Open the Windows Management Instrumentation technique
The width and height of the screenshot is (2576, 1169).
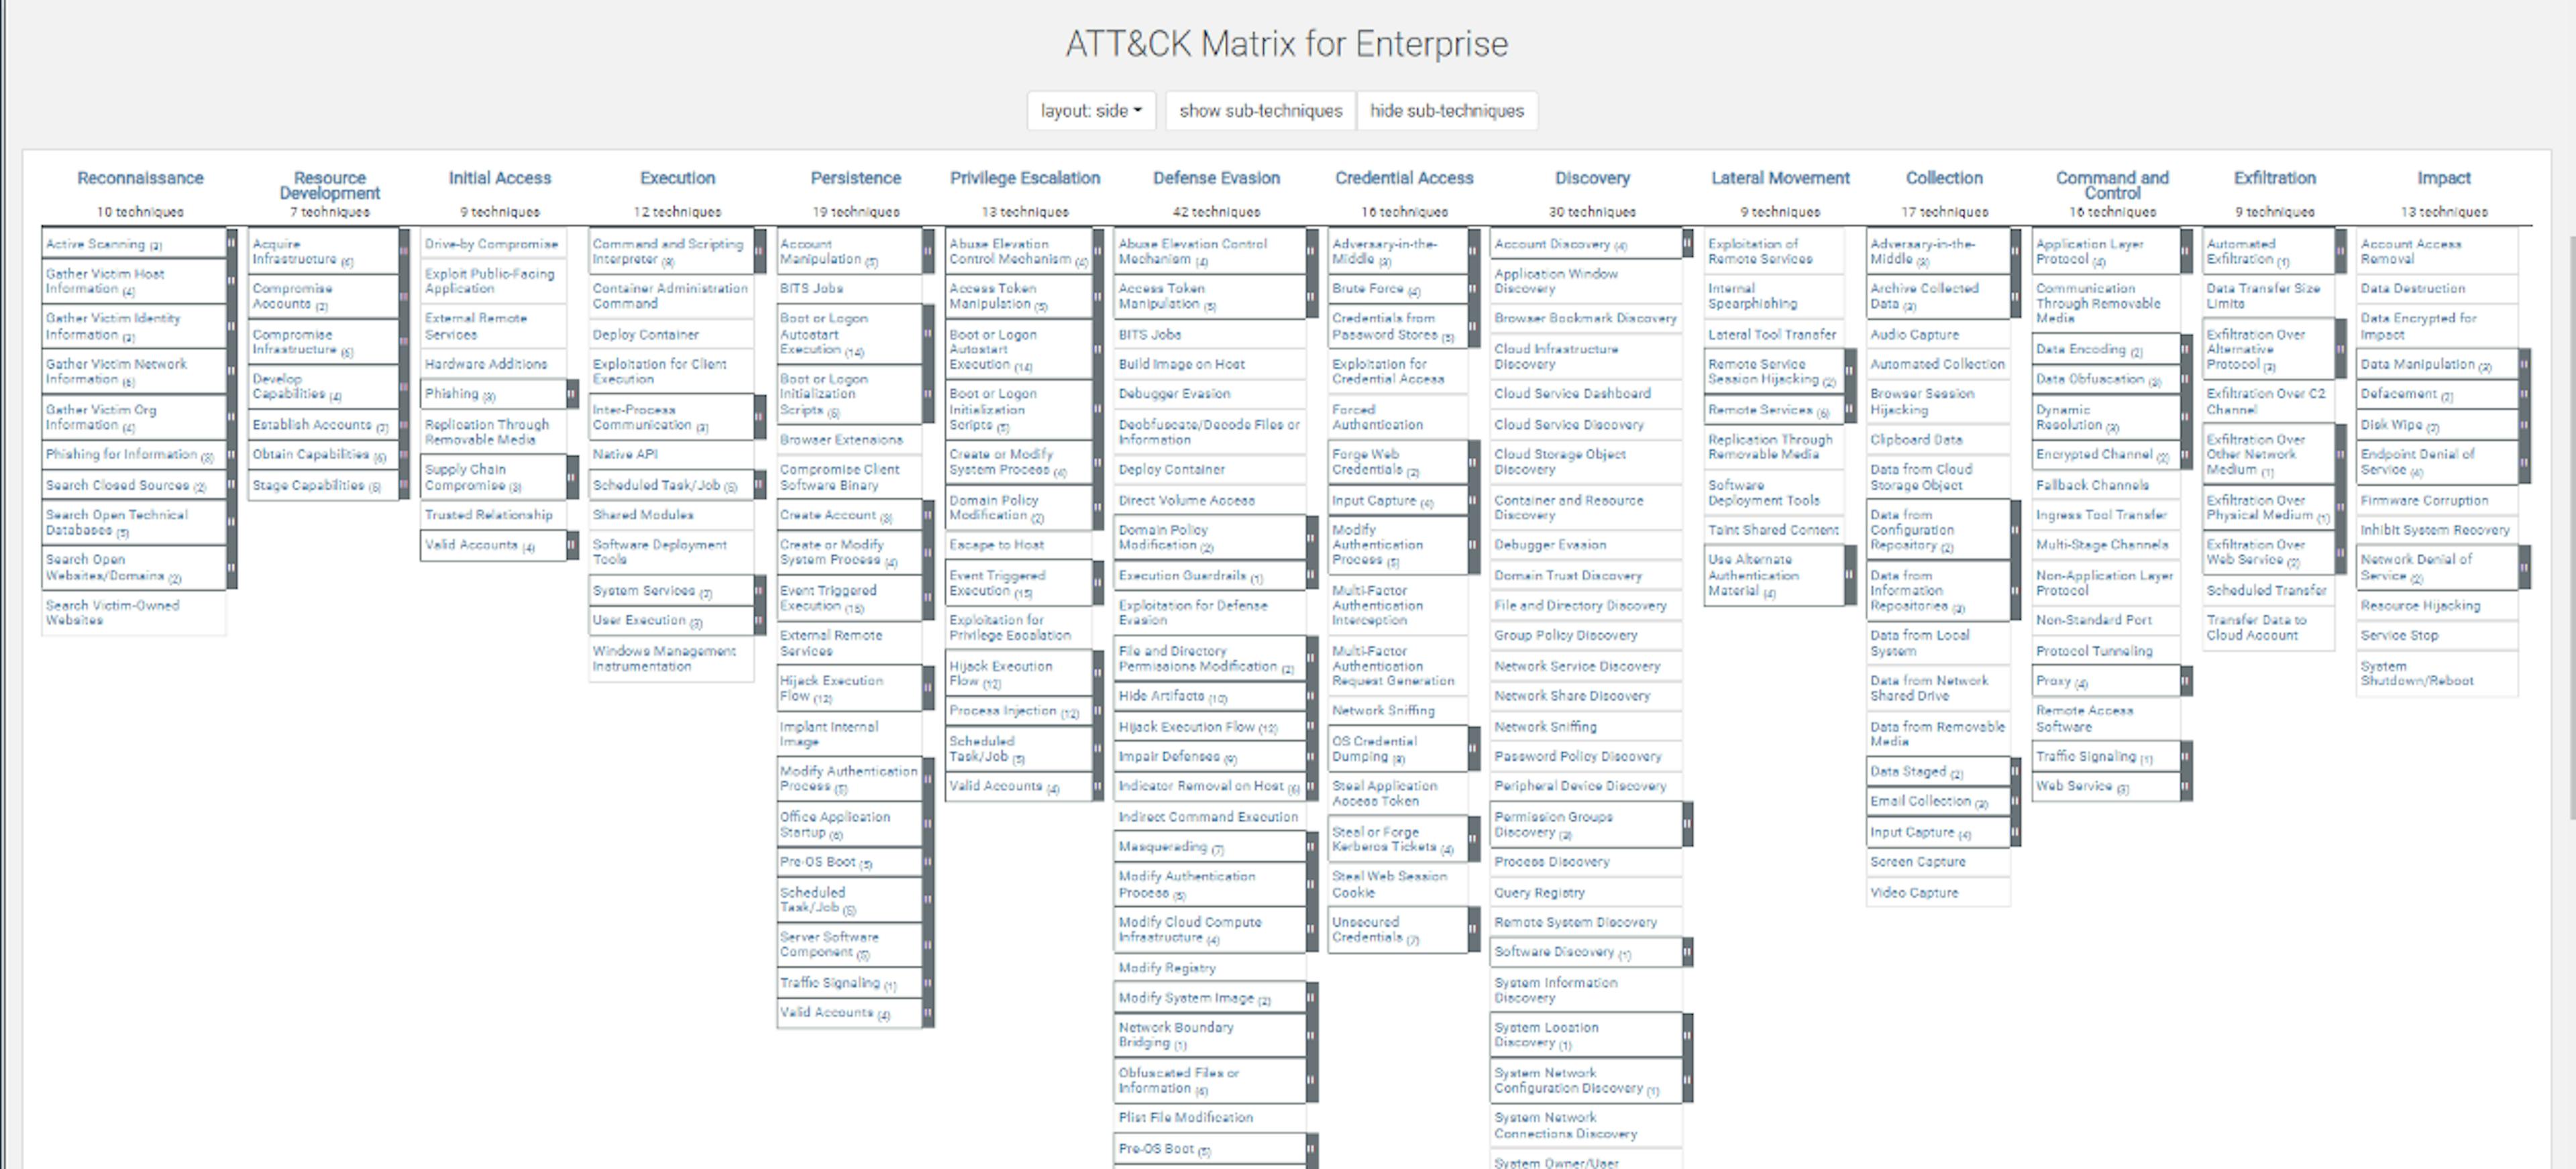tap(664, 658)
